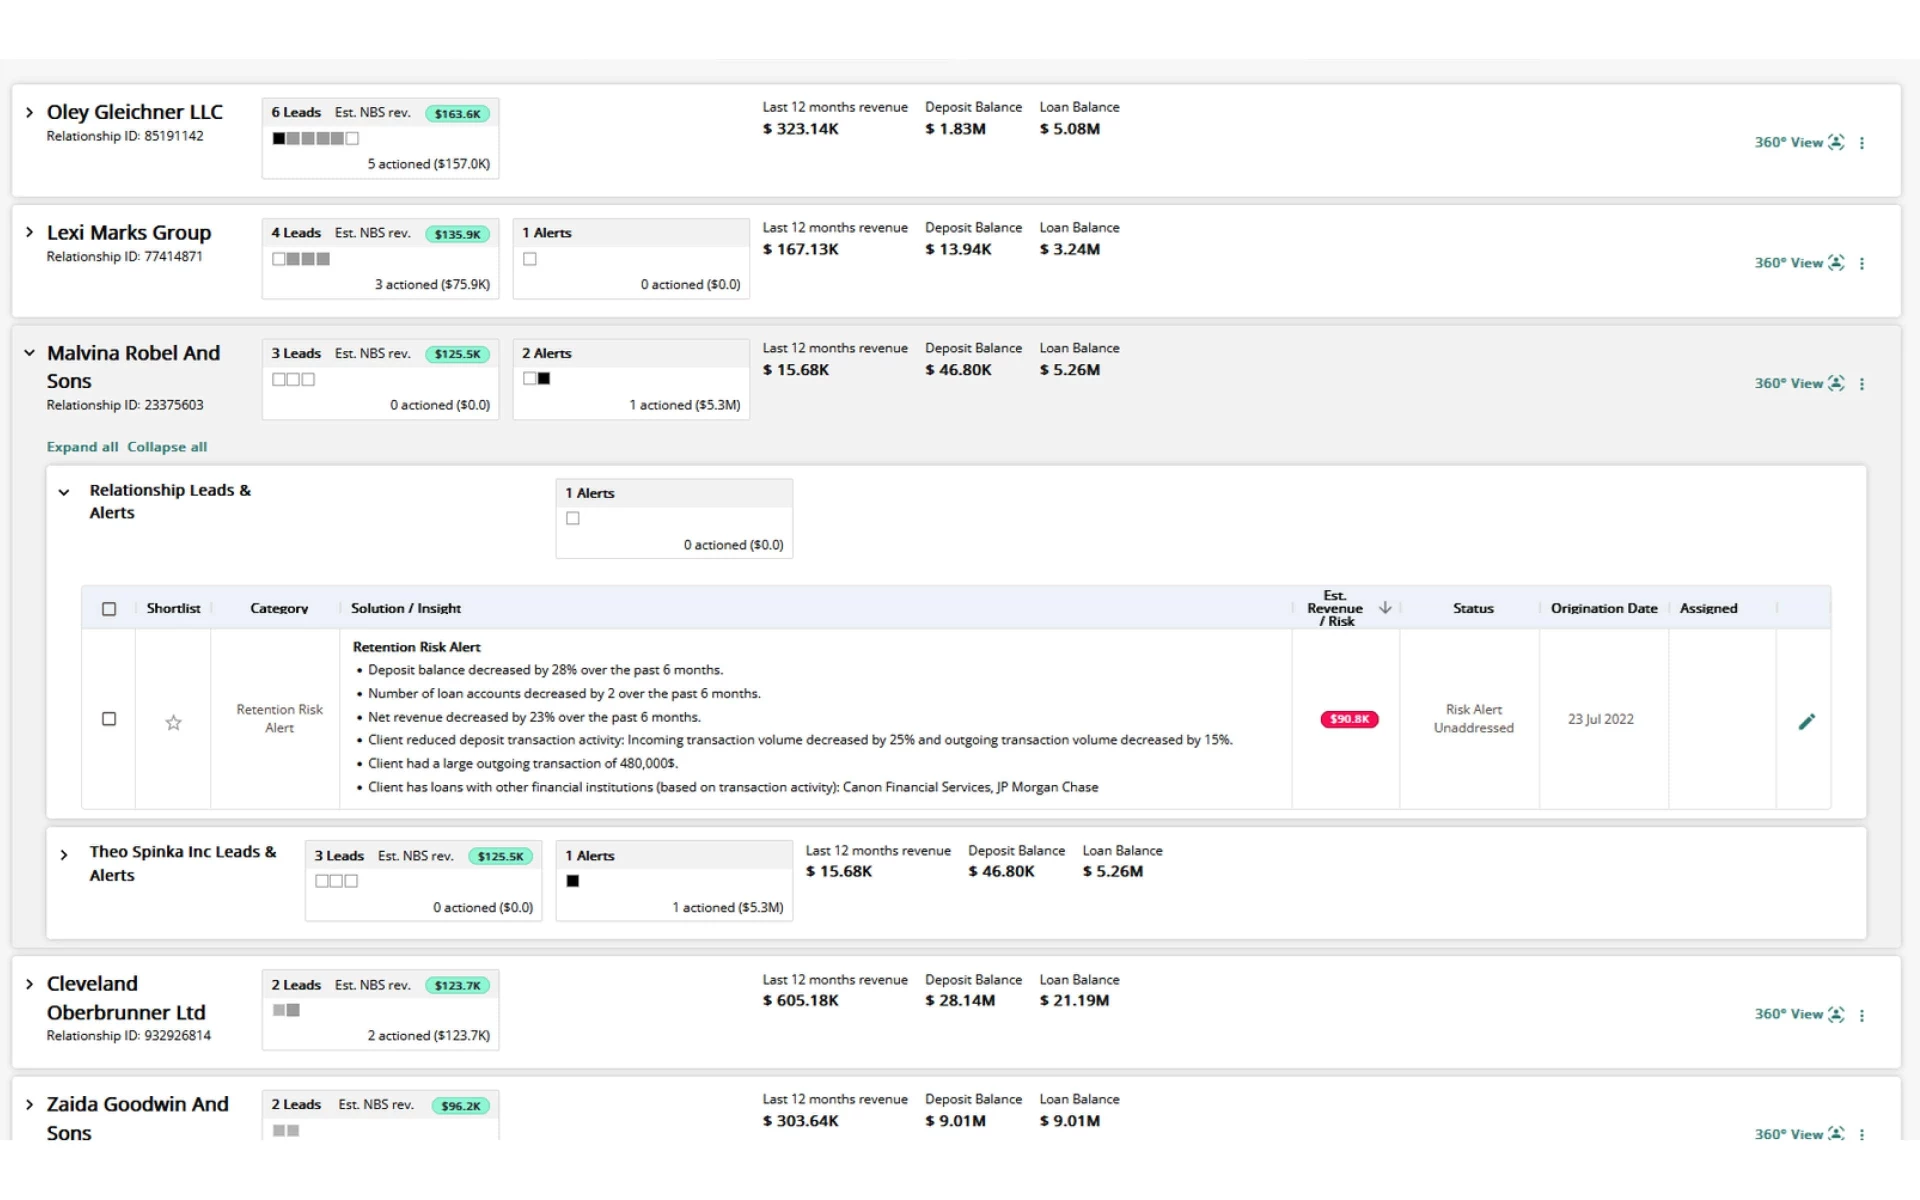The height and width of the screenshot is (1200, 1920).
Task: Click $123.7K badge for Cleveland Oberbrunner leads
Action: pos(457,986)
